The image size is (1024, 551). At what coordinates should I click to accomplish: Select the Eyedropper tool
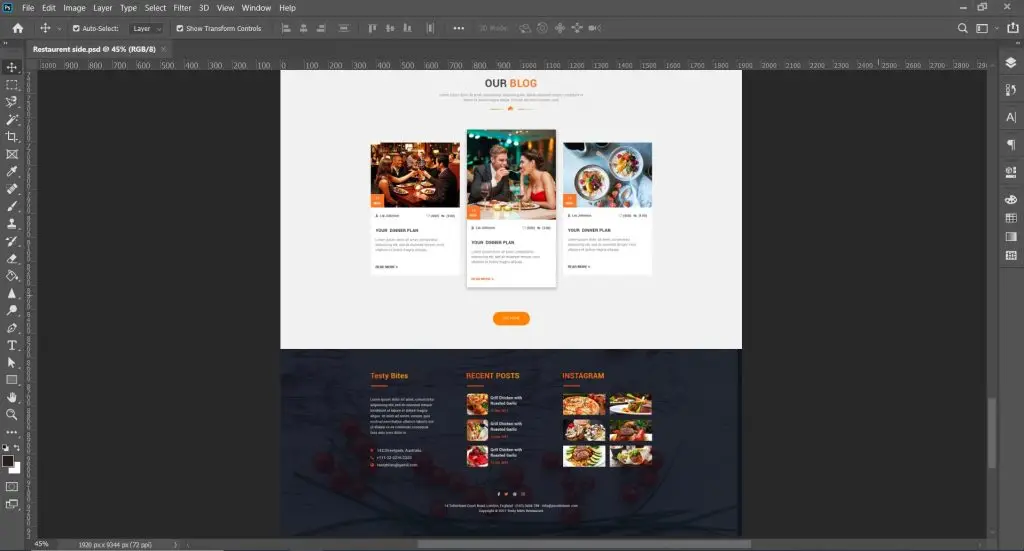coord(12,172)
